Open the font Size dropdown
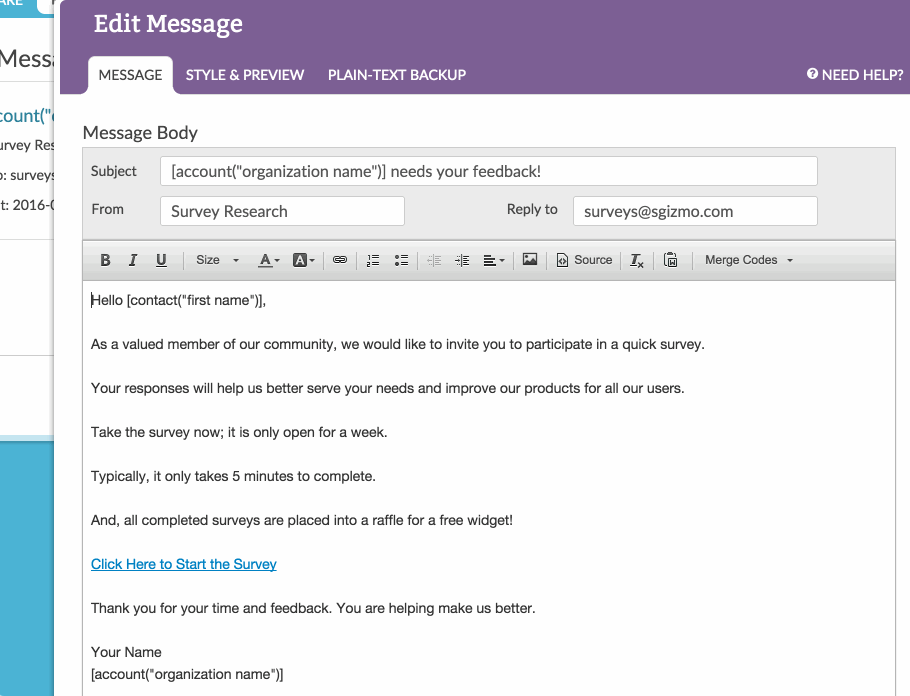 point(217,260)
